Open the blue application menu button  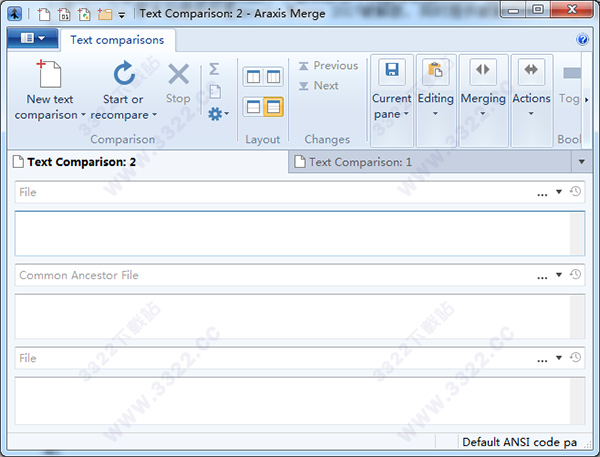point(33,38)
